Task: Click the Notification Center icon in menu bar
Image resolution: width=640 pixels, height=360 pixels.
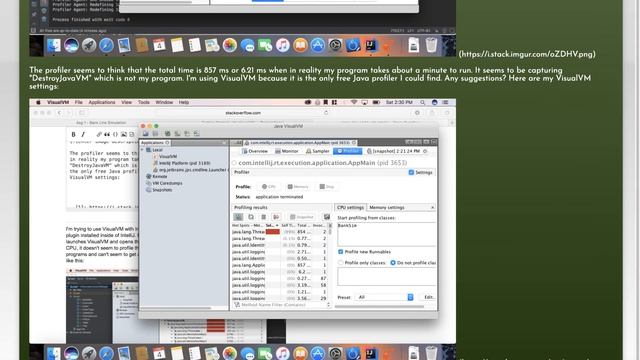Action: 445,102
